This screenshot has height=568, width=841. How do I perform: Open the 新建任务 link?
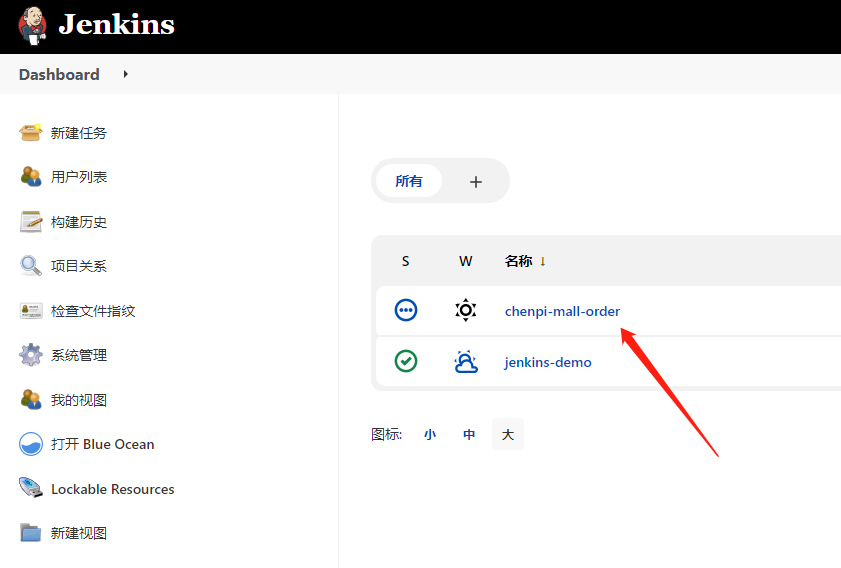tap(79, 133)
